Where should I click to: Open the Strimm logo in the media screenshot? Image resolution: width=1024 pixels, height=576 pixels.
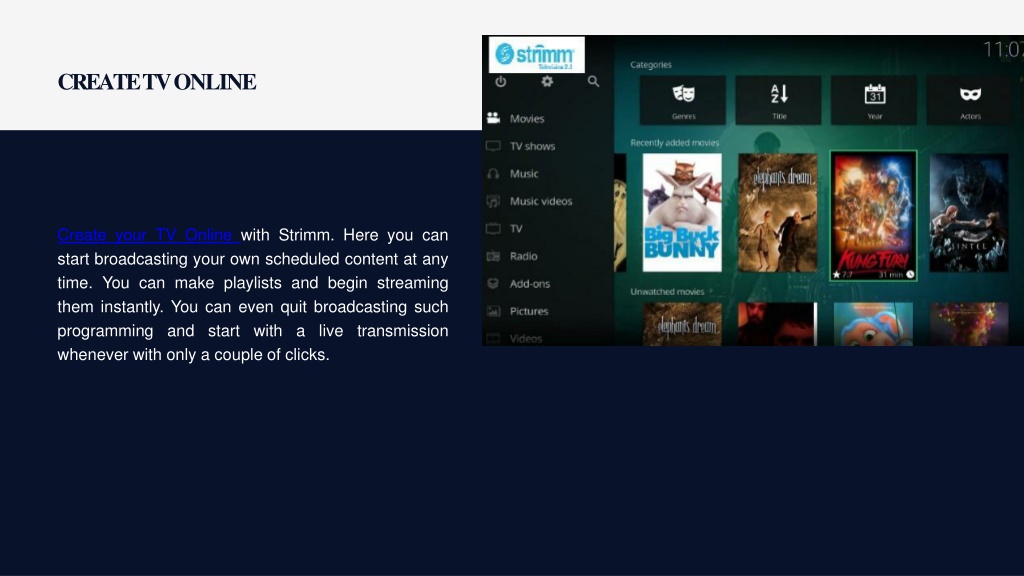coord(536,55)
